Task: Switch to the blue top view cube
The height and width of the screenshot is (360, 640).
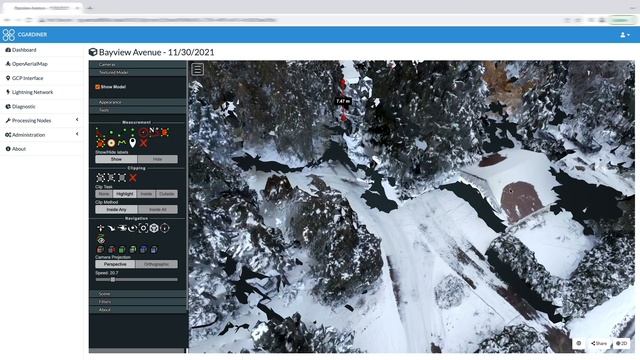Action: click(143, 249)
